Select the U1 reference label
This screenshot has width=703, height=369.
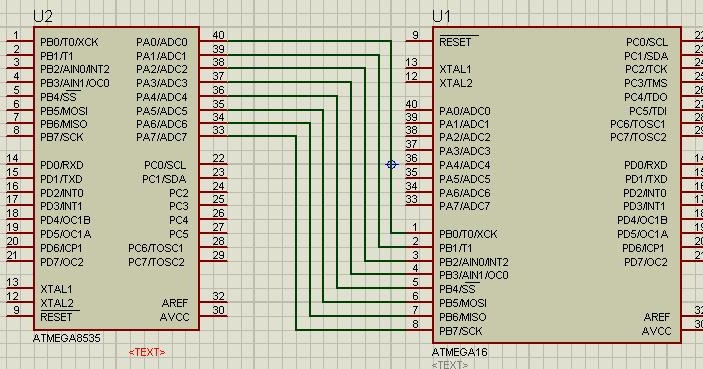(441, 16)
